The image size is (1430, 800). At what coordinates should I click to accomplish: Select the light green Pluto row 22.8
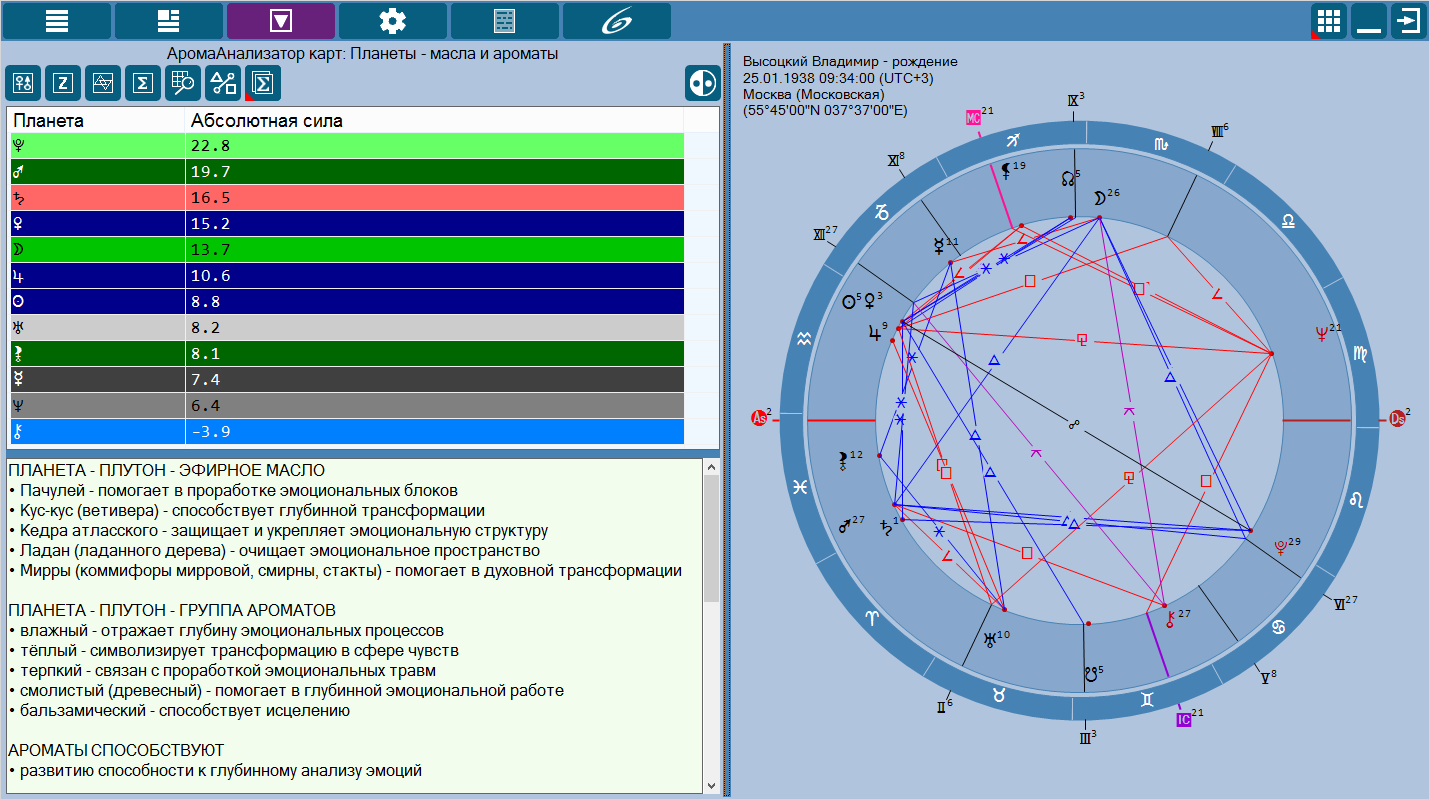[346, 146]
